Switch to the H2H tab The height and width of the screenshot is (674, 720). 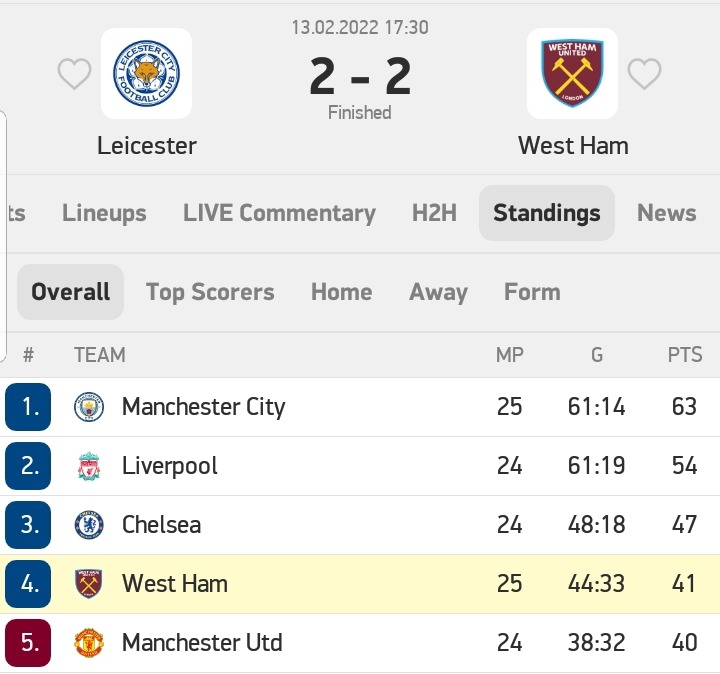[x=434, y=213]
